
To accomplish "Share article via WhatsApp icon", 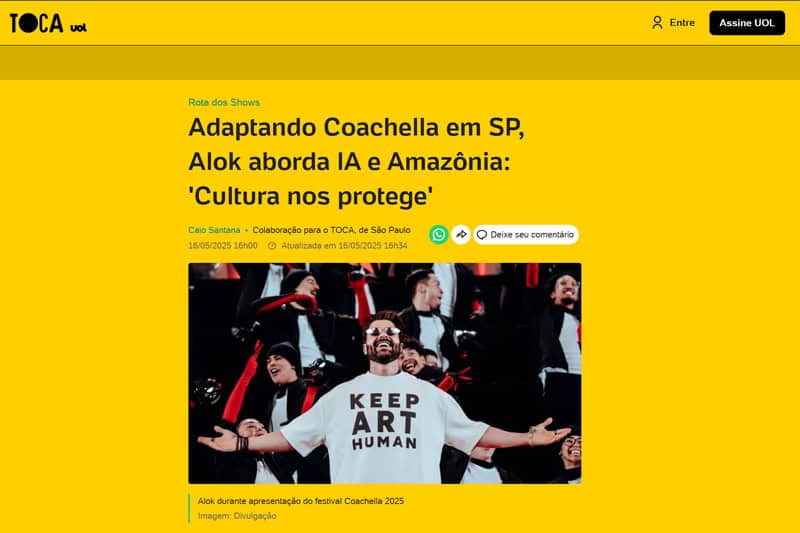I will click(438, 235).
